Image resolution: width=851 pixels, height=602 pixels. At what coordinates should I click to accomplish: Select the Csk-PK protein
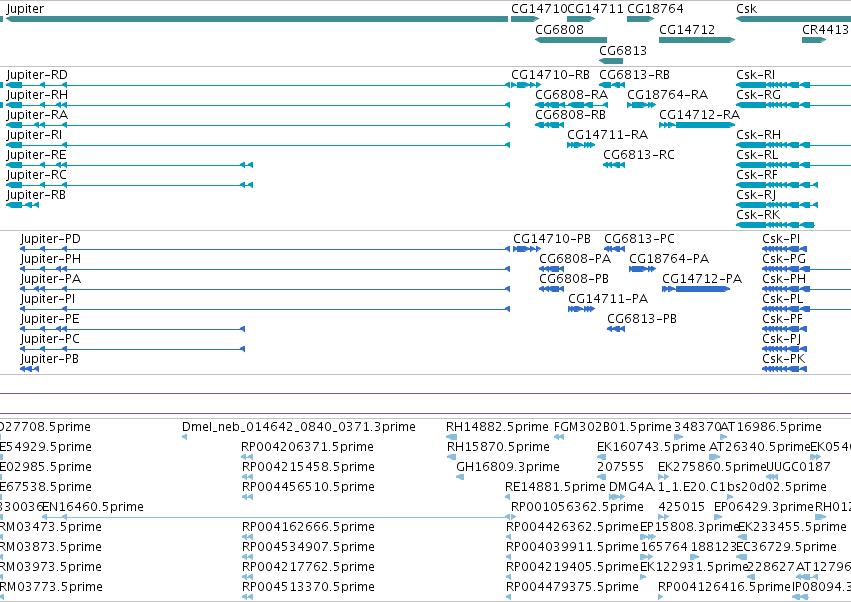pyautogui.click(x=783, y=359)
